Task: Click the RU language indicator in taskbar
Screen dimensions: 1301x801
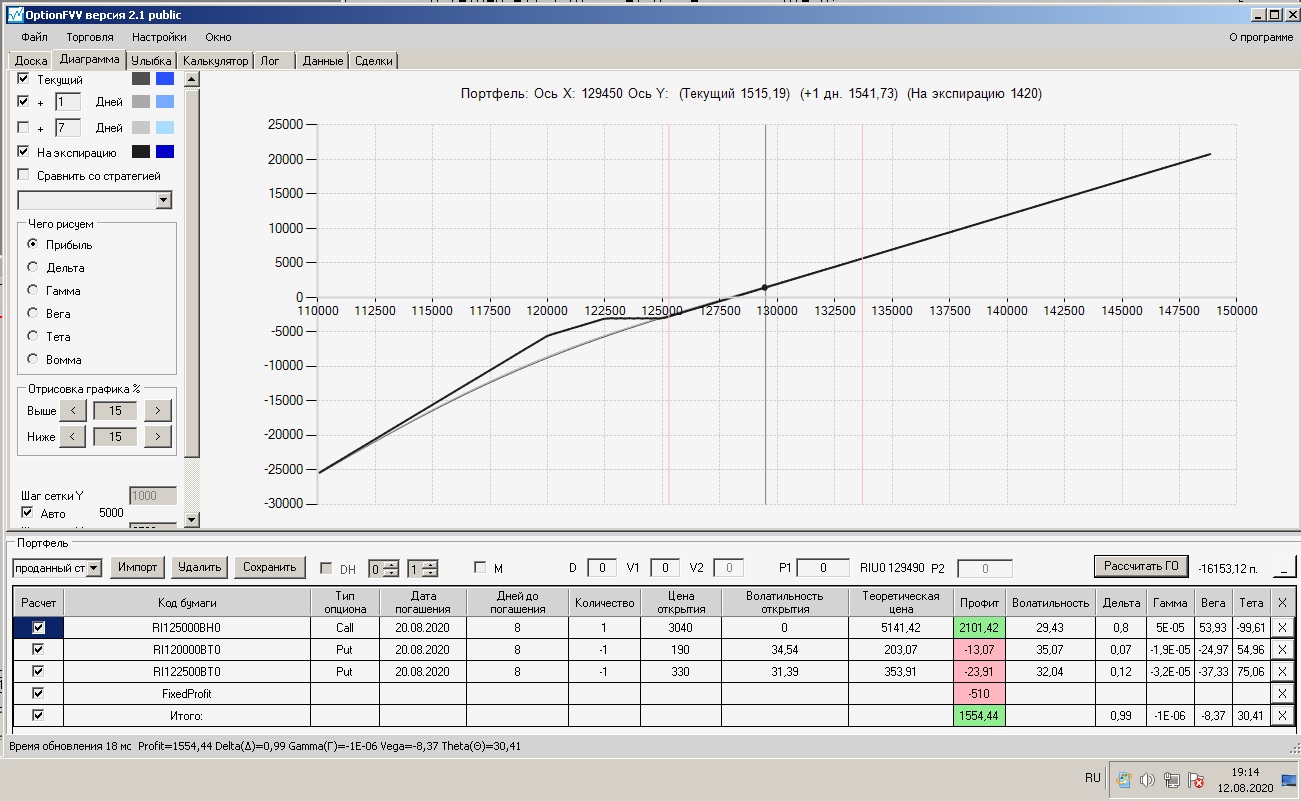Action: coord(1093,778)
